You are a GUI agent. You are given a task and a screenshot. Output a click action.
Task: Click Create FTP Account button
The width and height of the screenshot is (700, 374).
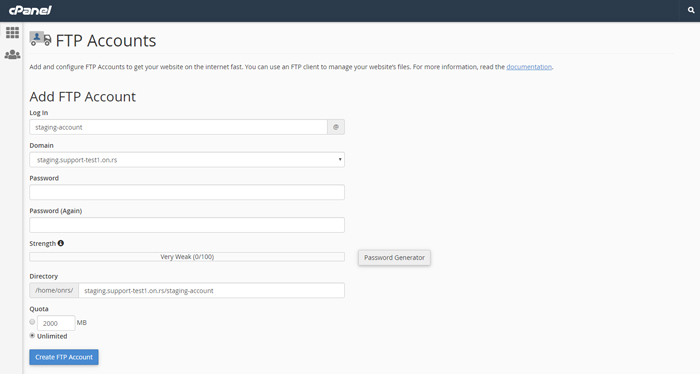click(64, 357)
